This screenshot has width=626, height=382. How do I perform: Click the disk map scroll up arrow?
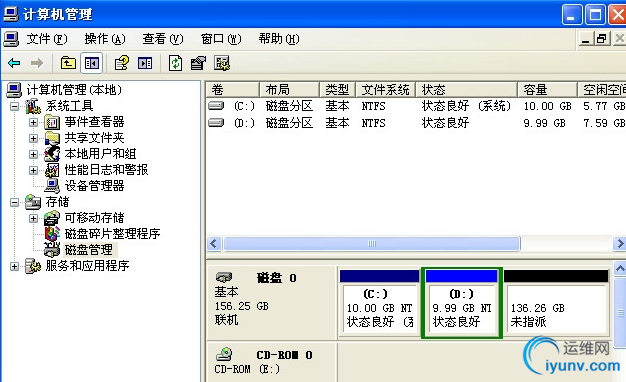tap(620, 269)
